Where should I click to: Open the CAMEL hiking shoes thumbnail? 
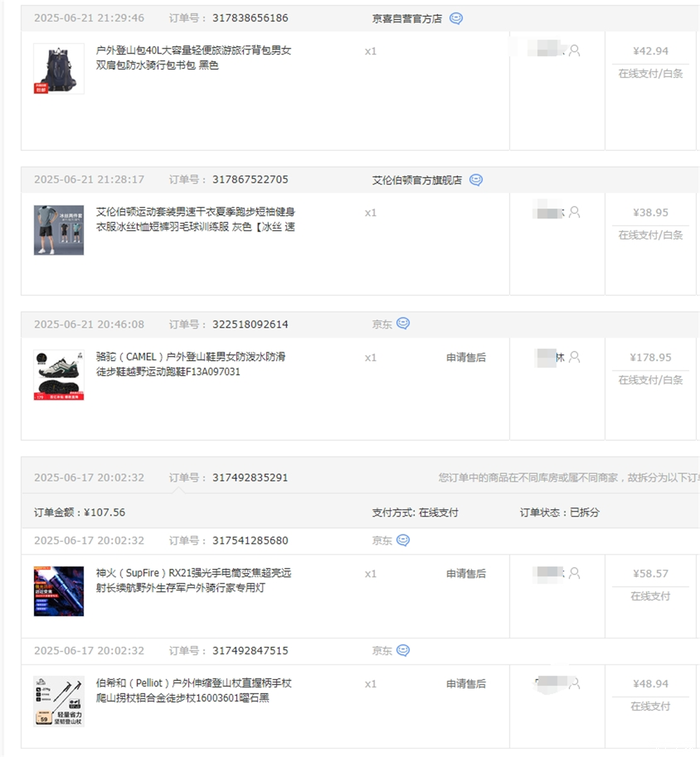[x=59, y=375]
